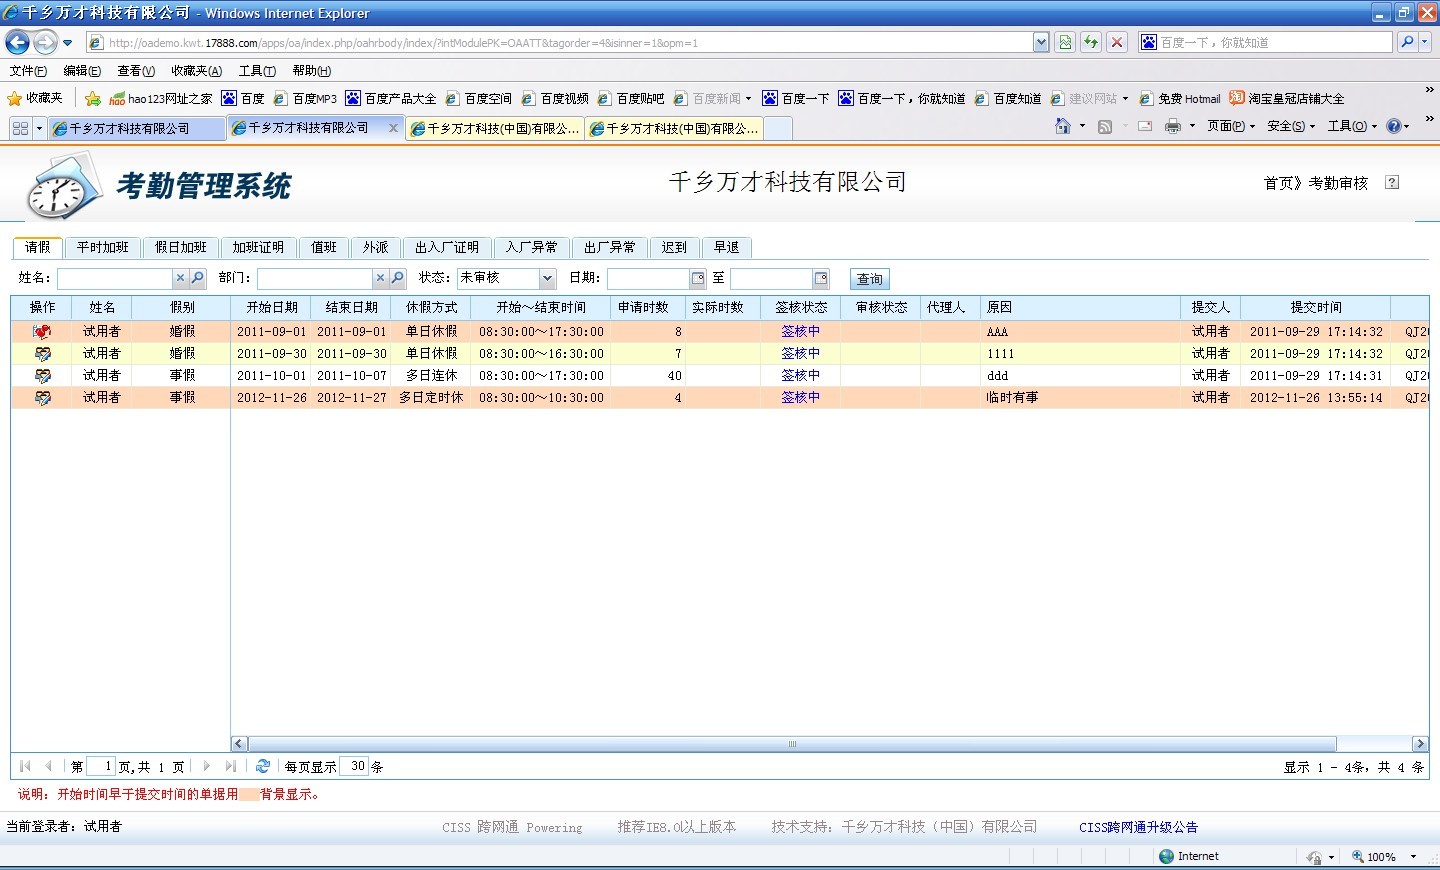Click the 查询 button

869,279
